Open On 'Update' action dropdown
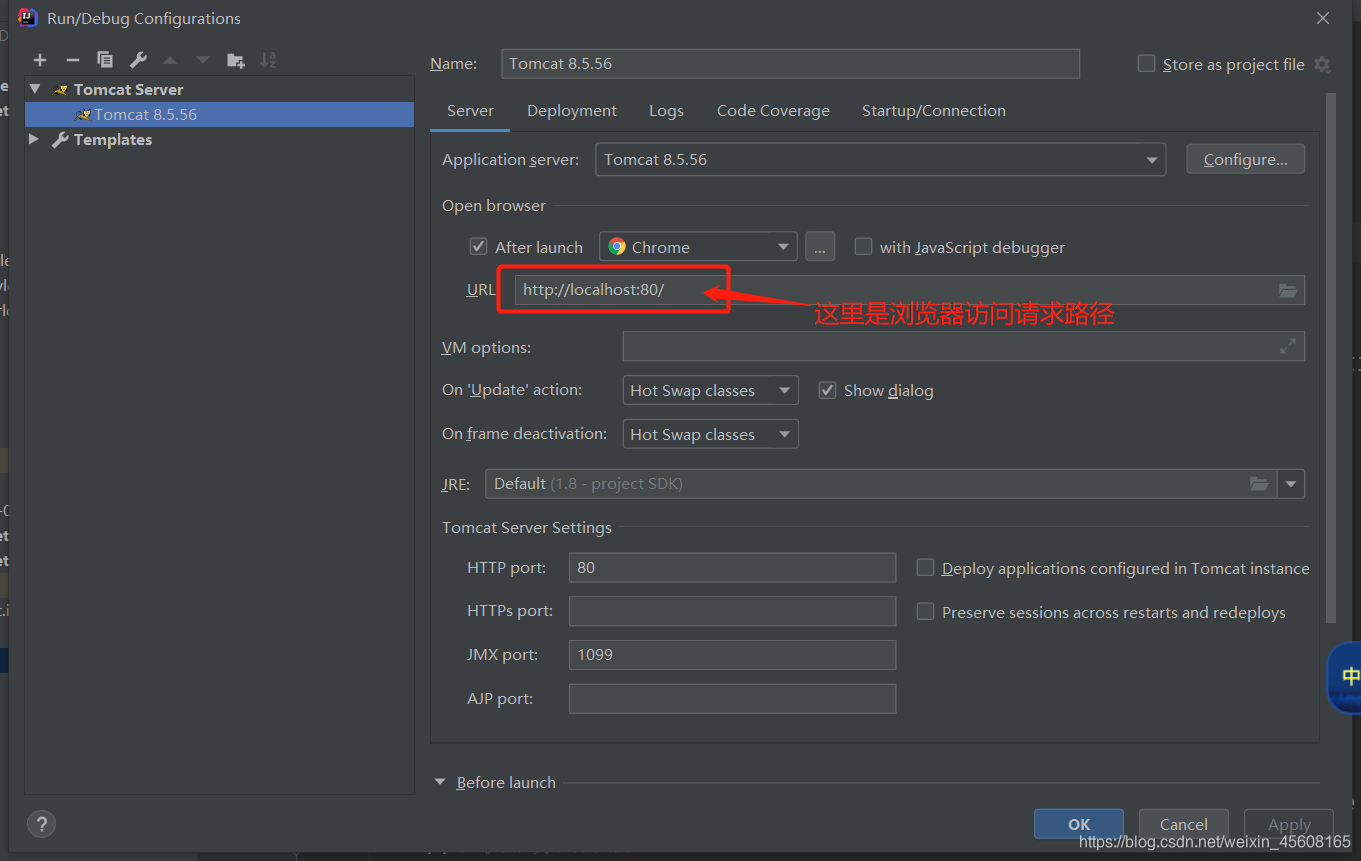This screenshot has width=1361, height=861. [710, 391]
